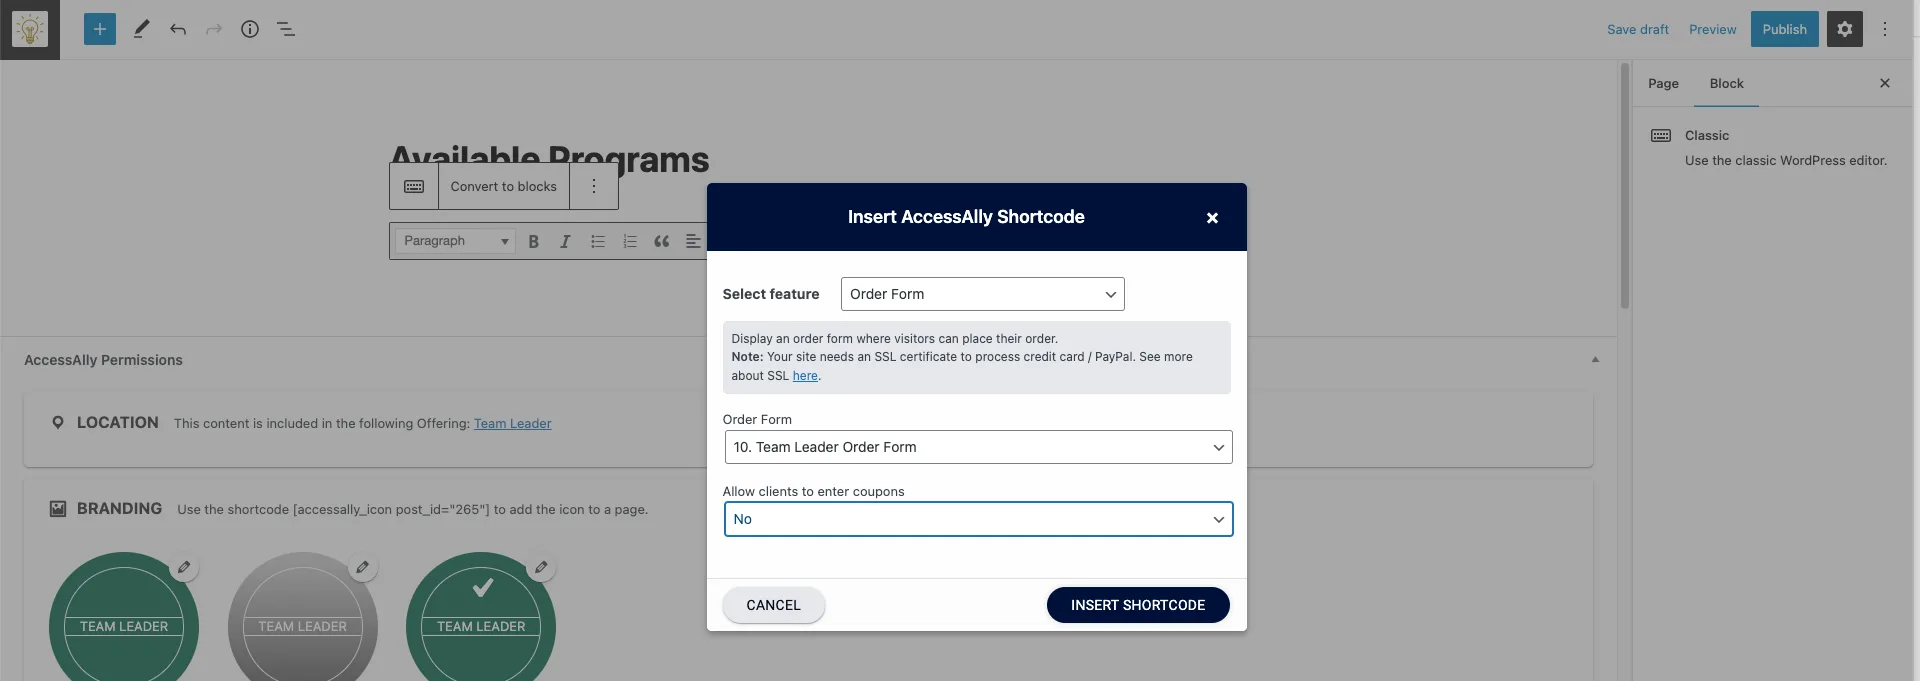The image size is (1920, 681).
Task: Open Classic block options three-dot menu
Action: [x=594, y=187]
